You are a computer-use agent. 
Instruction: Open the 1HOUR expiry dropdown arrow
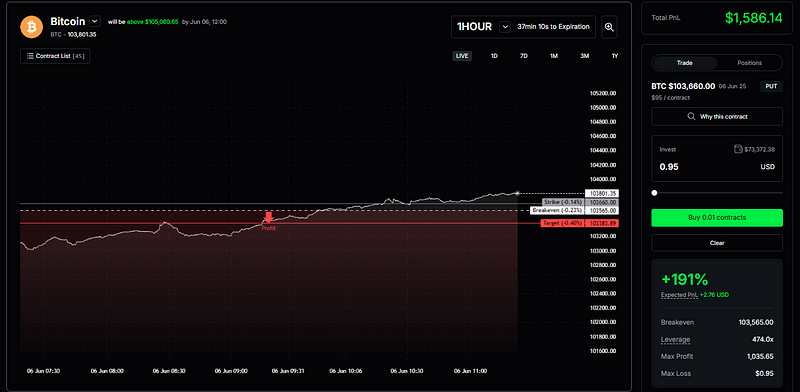click(505, 27)
